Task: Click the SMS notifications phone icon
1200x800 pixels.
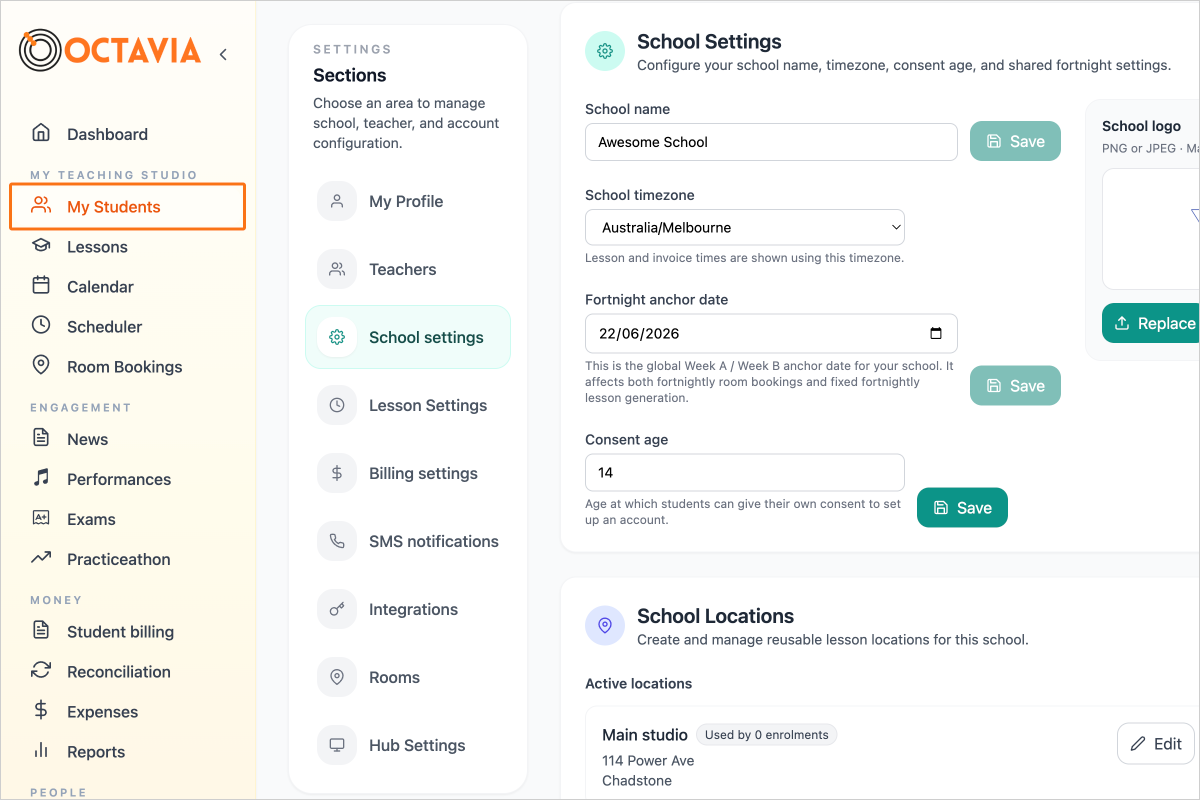Action: pos(337,541)
